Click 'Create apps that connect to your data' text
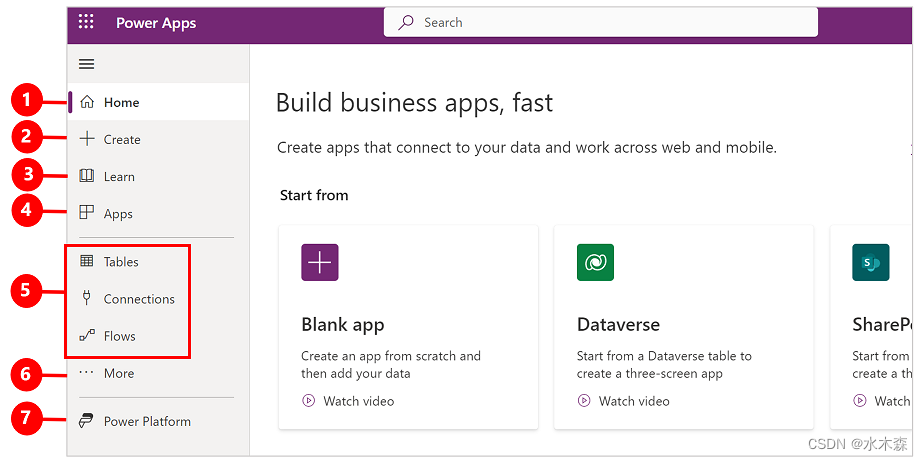Viewport: 923px width, 461px height. [527, 148]
